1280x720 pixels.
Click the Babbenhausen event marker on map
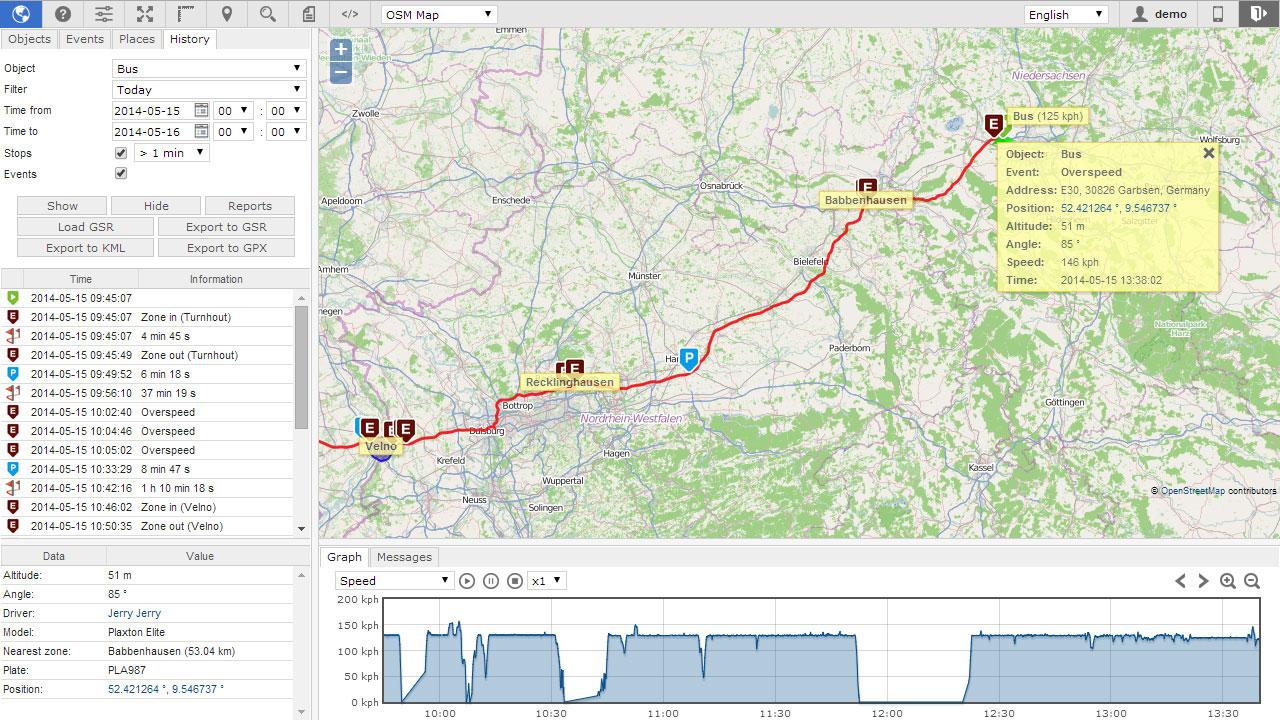coord(867,187)
